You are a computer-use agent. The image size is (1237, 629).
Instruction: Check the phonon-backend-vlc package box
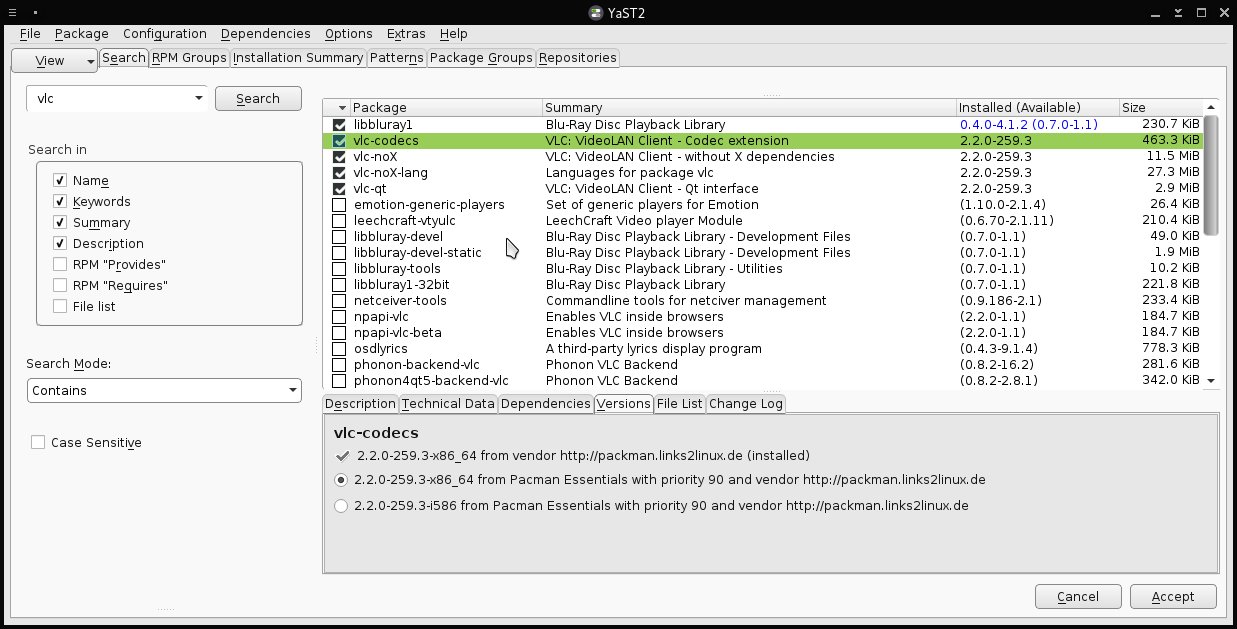339,365
